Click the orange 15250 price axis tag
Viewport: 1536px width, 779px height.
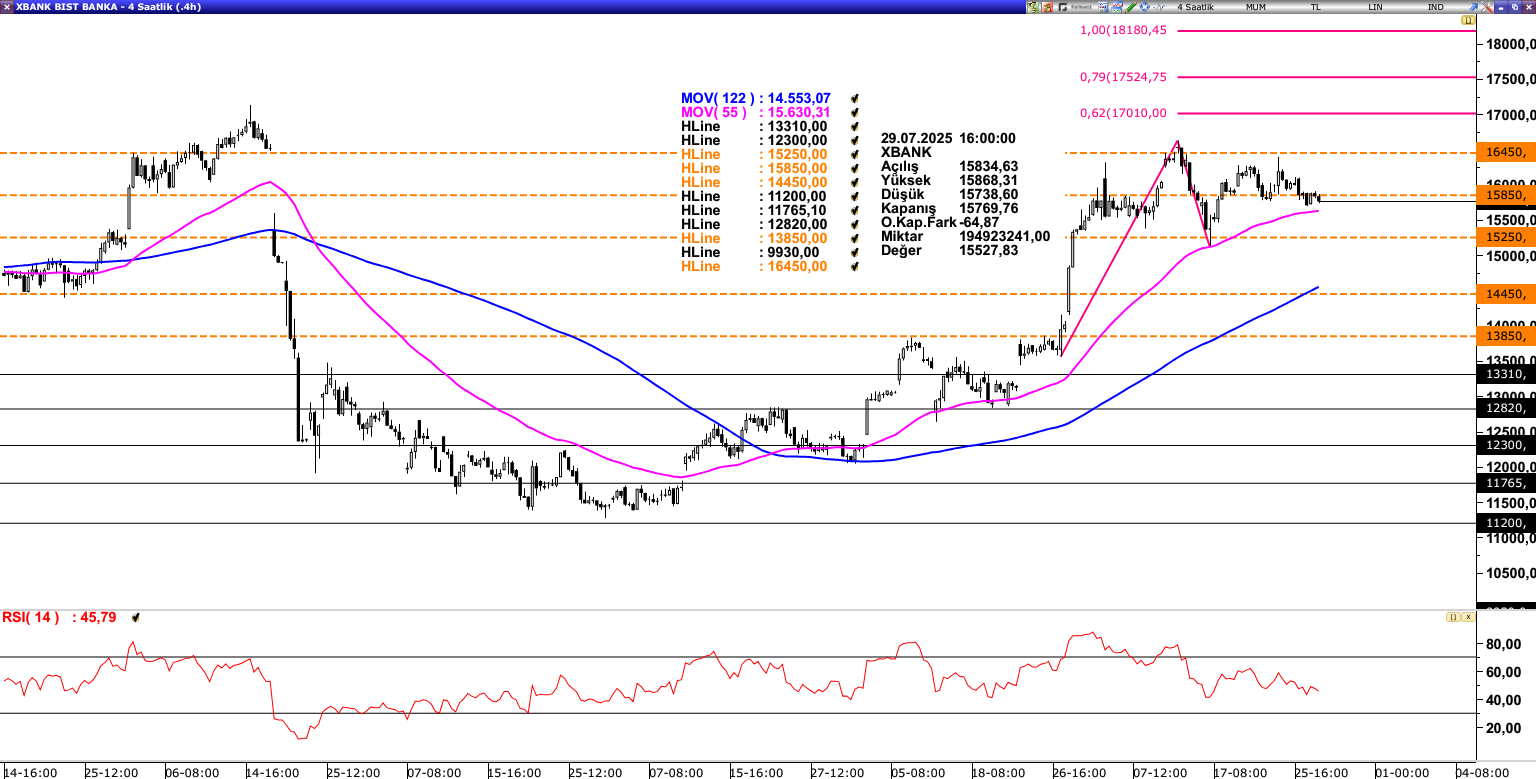click(x=1506, y=237)
